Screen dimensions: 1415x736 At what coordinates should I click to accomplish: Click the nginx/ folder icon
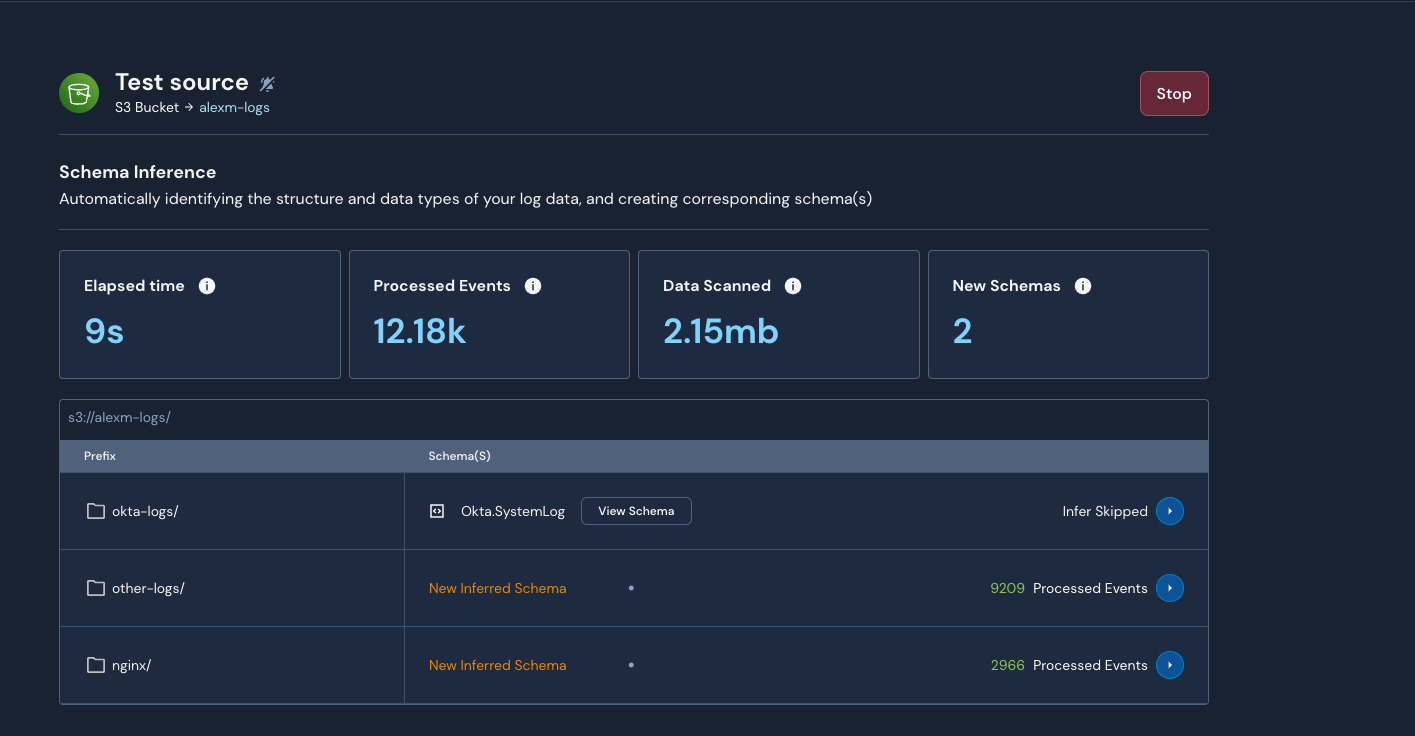tap(96, 665)
